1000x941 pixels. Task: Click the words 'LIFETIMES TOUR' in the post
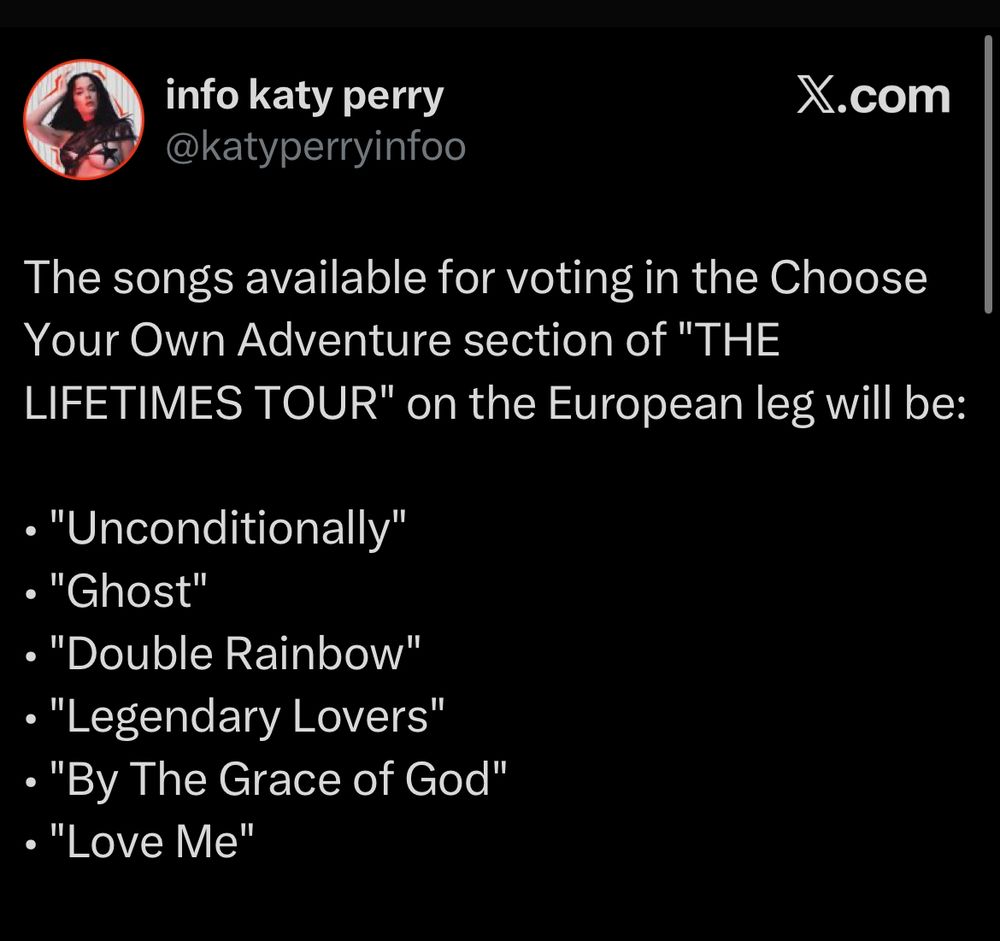coord(202,404)
